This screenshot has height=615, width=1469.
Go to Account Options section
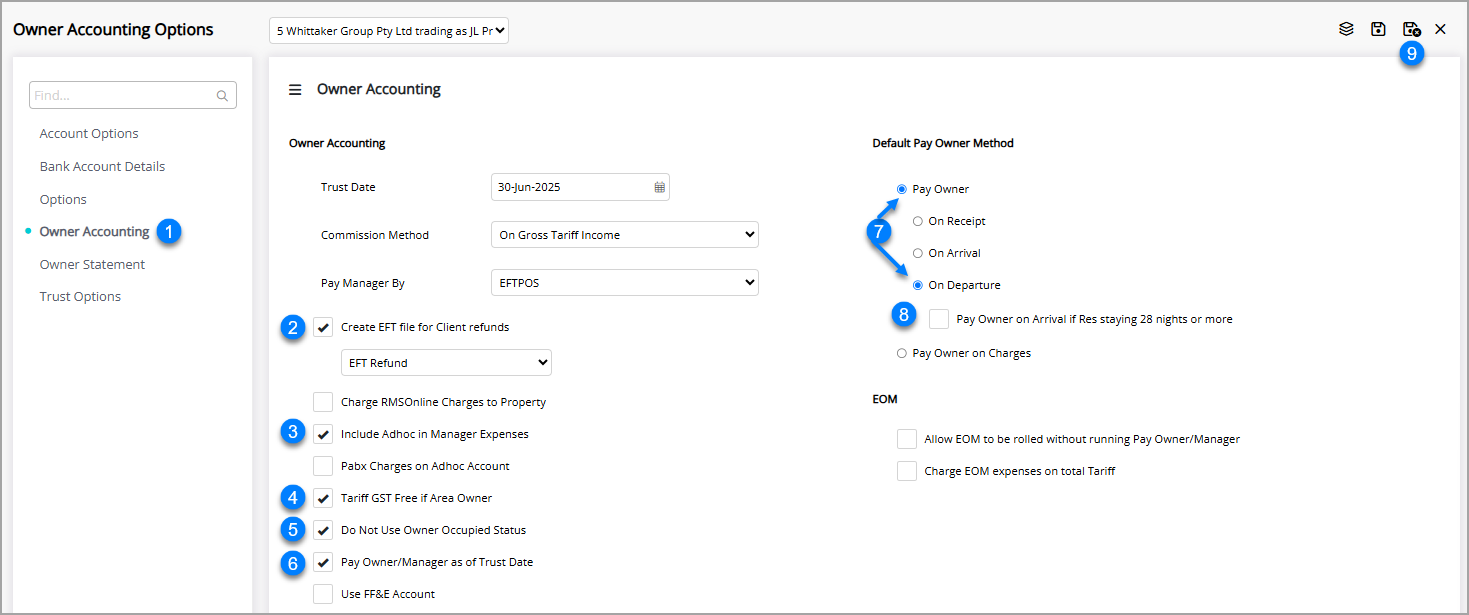coord(89,134)
